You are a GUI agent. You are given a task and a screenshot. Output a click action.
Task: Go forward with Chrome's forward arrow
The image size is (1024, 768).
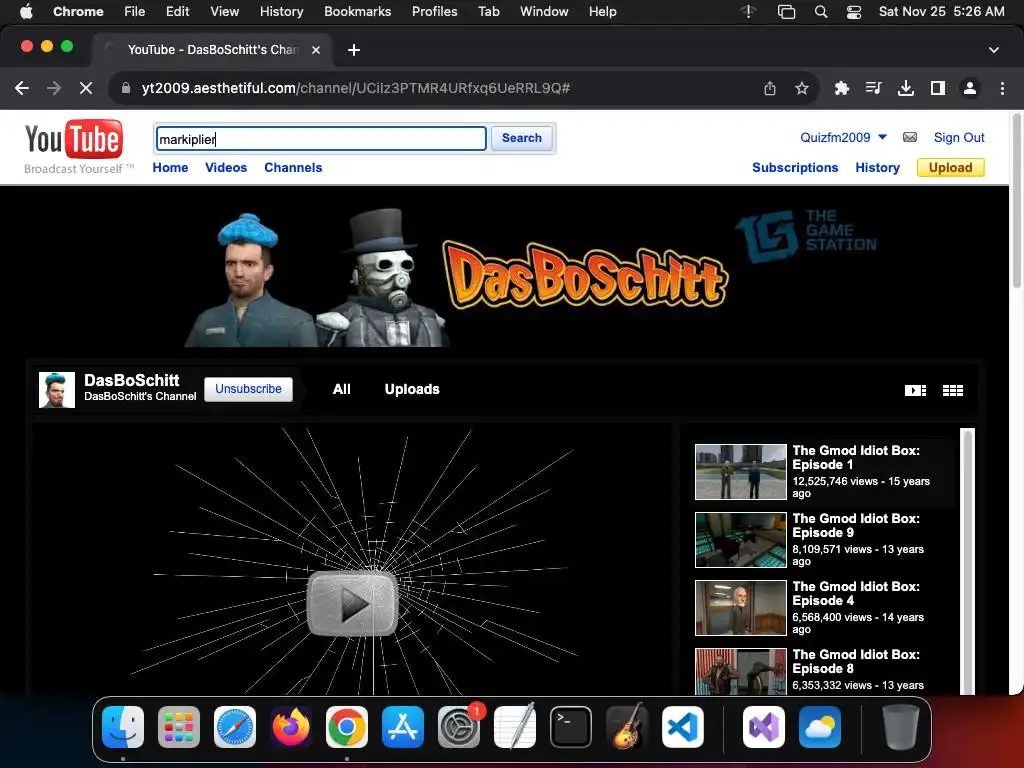[x=54, y=88]
